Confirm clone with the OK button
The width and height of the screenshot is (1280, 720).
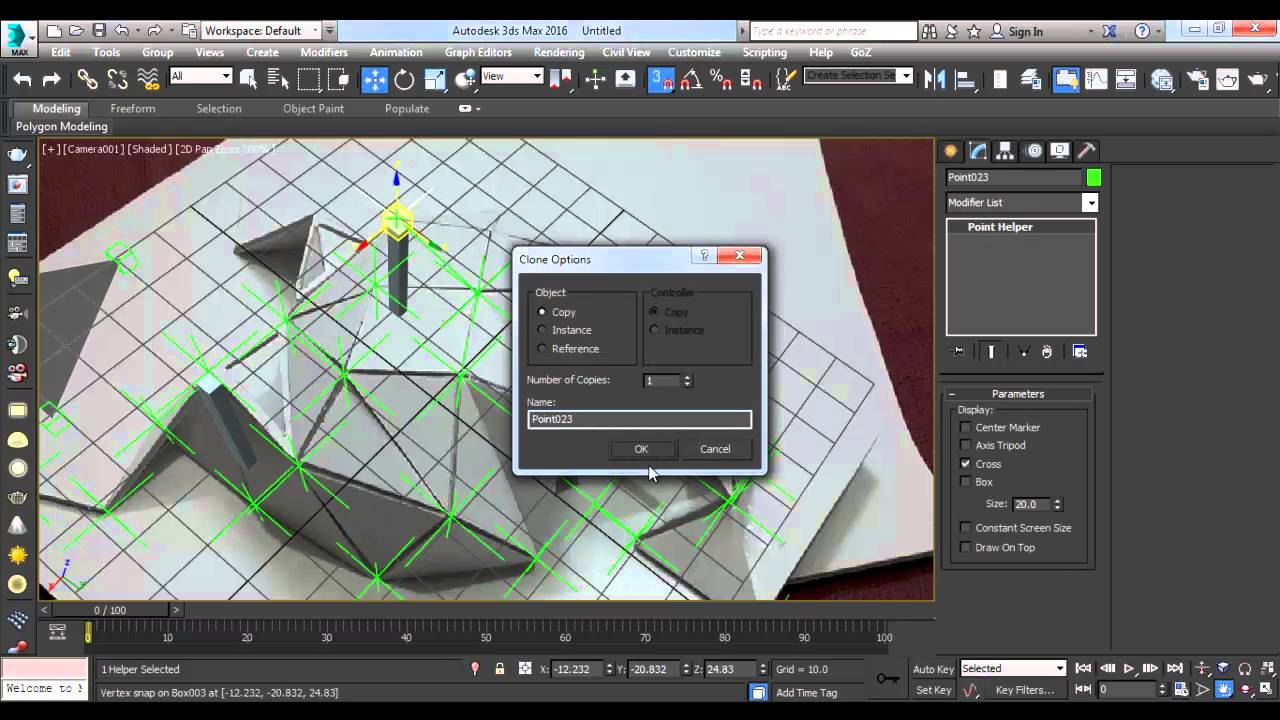641,449
